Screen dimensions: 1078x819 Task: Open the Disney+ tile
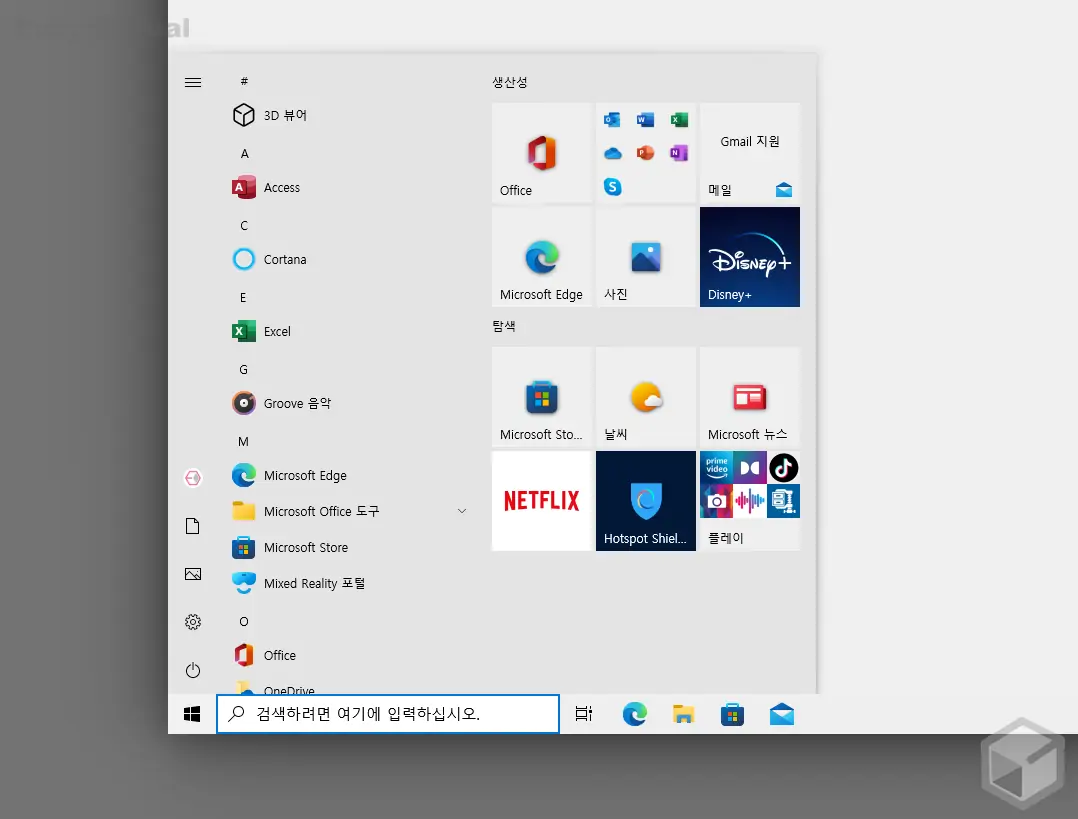pyautogui.click(x=749, y=256)
